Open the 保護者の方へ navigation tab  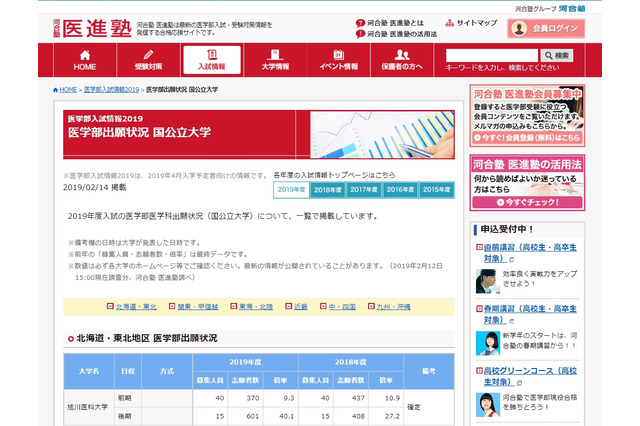coord(402,60)
